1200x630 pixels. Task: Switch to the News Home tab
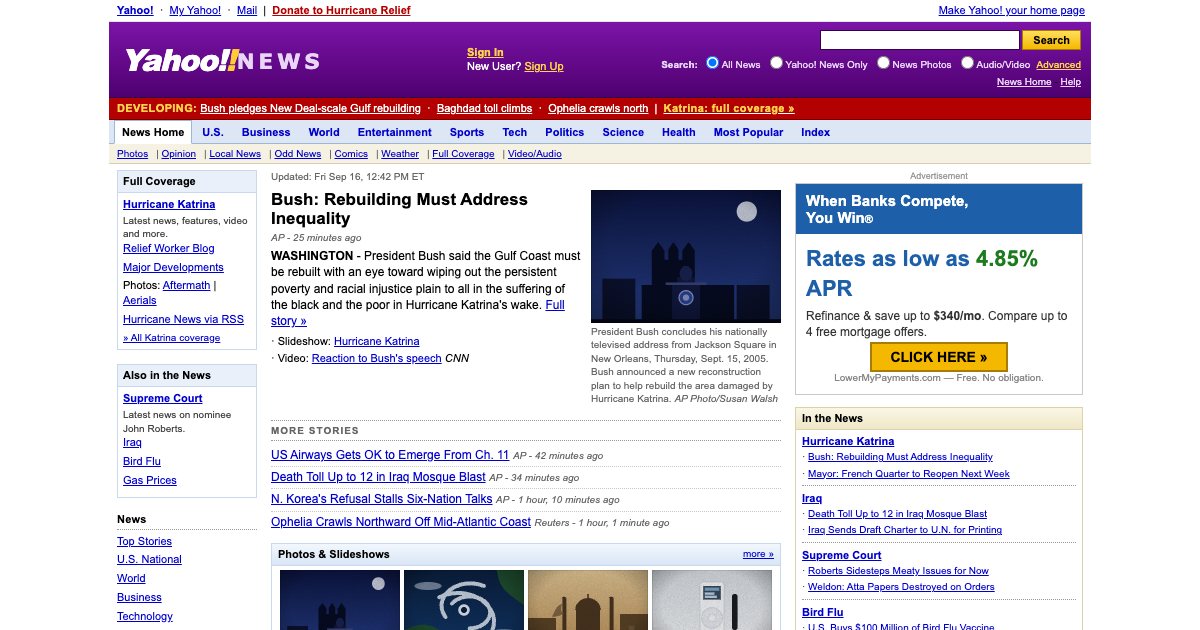coord(153,132)
